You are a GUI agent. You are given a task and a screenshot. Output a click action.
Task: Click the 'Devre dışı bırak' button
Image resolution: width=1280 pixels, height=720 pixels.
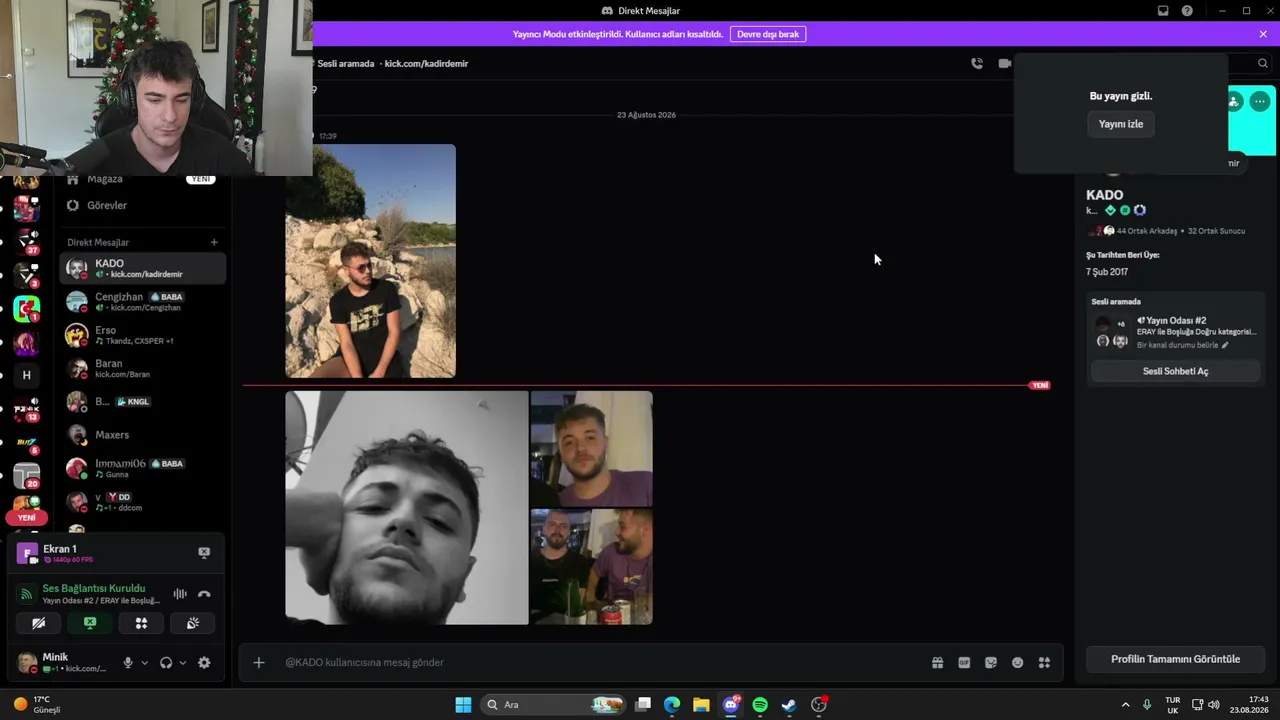pyautogui.click(x=768, y=34)
